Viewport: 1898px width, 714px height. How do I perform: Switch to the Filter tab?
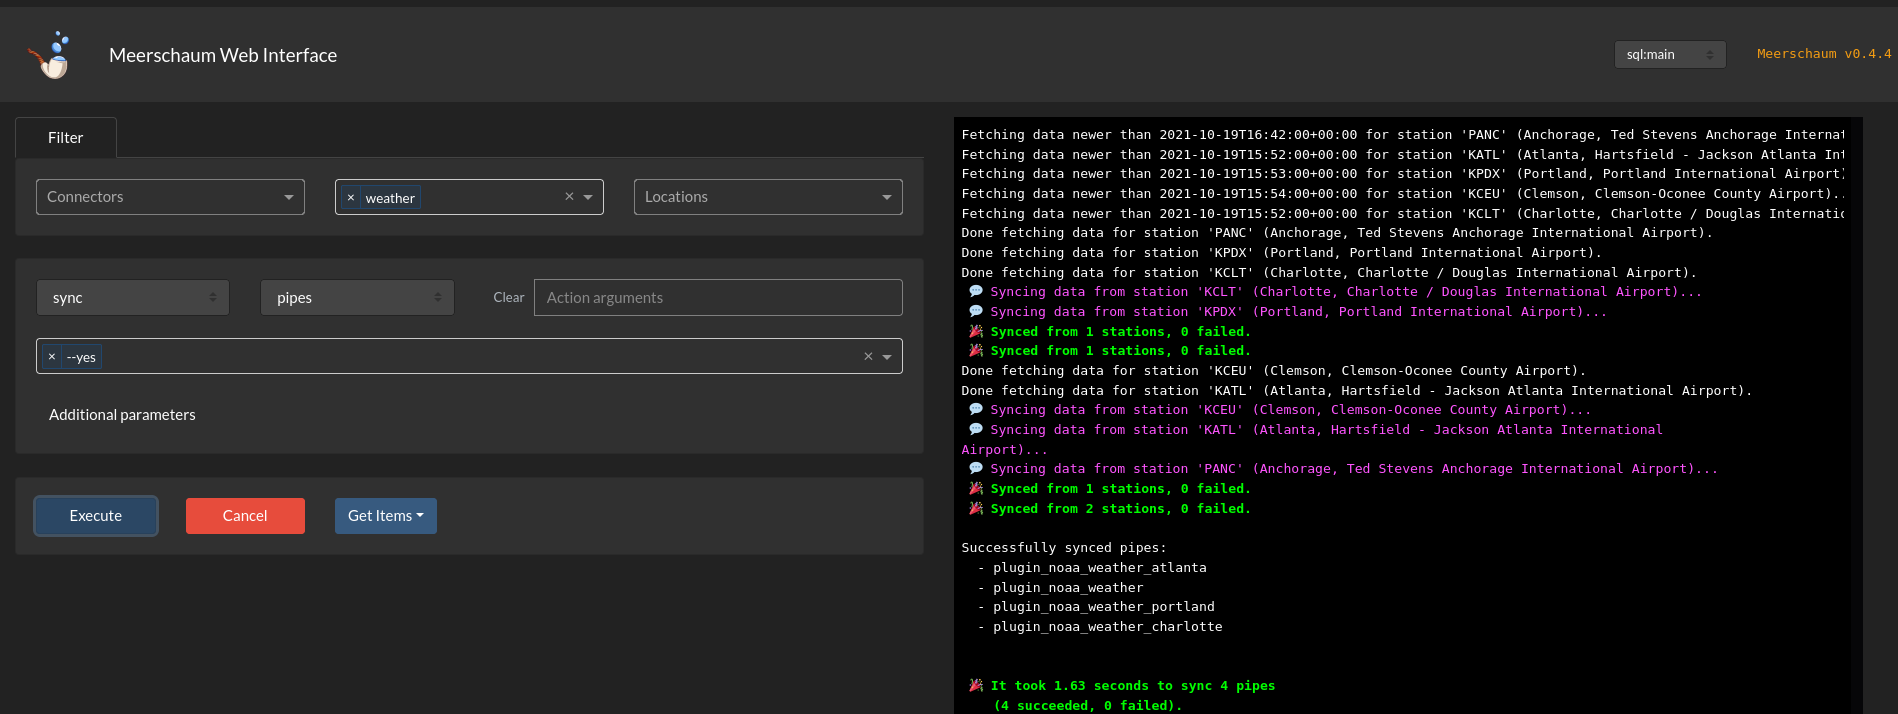point(66,138)
